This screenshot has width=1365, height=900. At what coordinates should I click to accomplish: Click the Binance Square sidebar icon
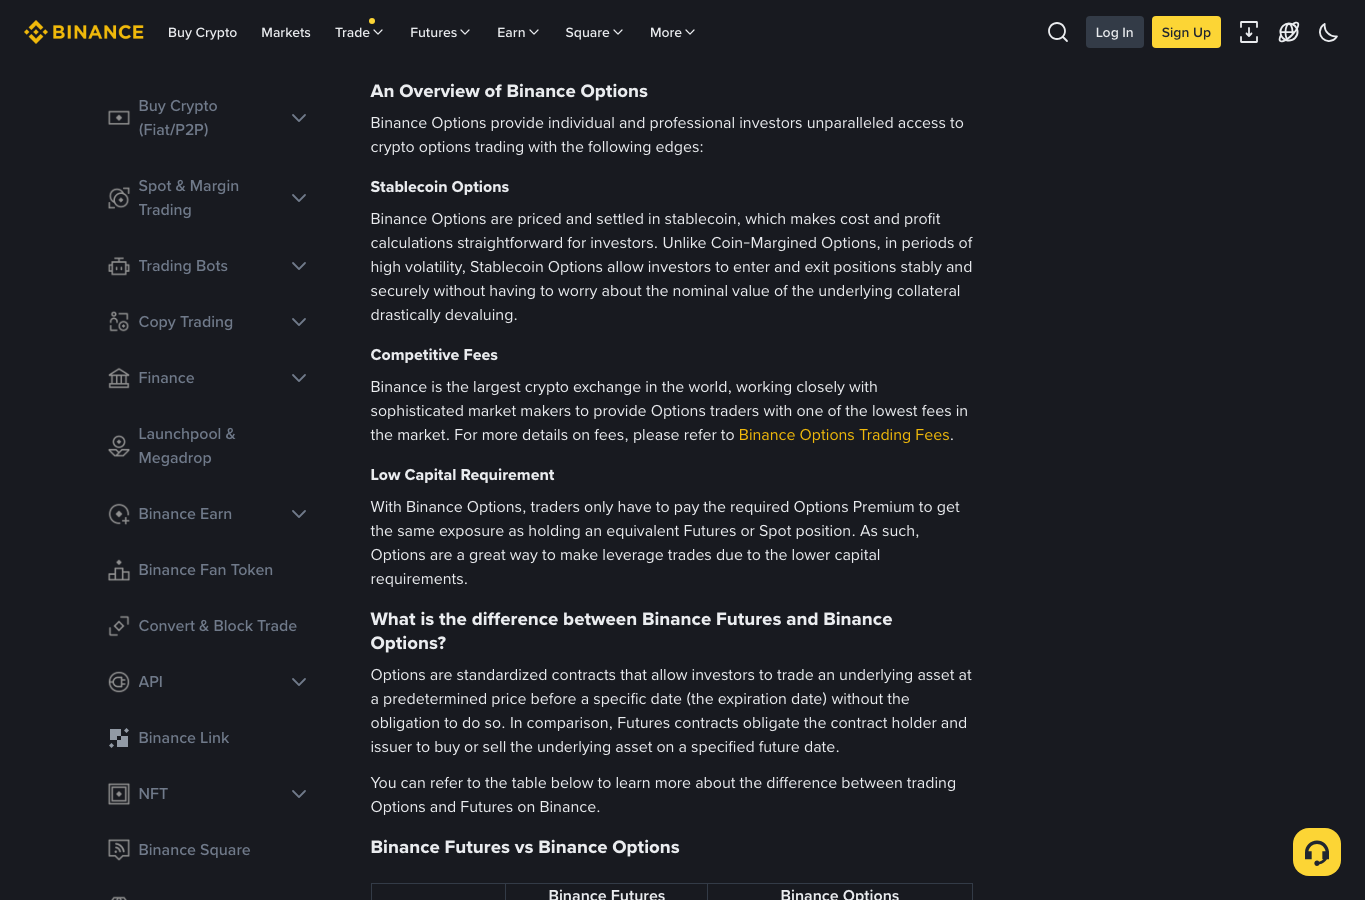pos(119,850)
